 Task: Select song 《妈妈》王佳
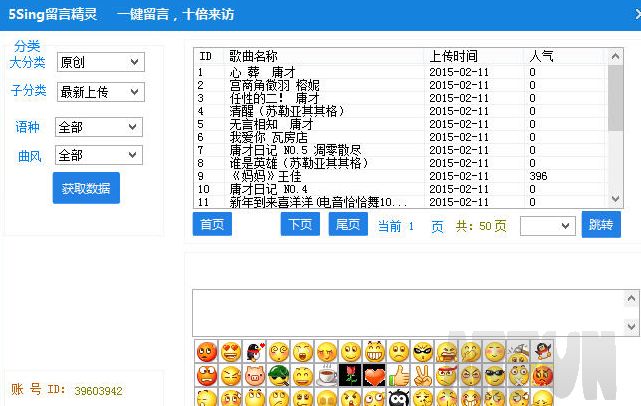pyautogui.click(x=400, y=176)
